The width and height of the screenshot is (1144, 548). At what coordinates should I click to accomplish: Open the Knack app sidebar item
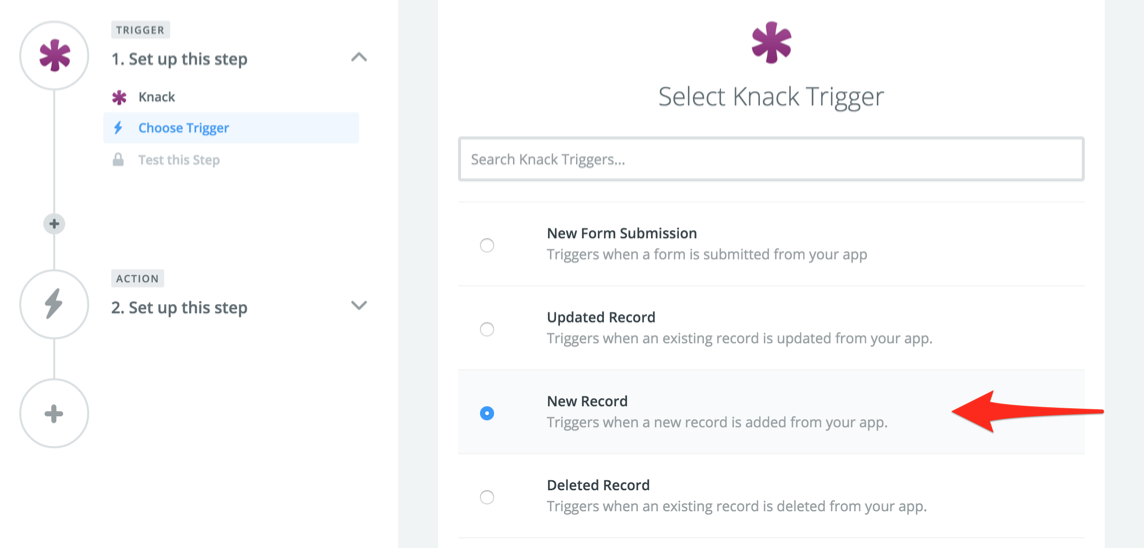click(157, 97)
